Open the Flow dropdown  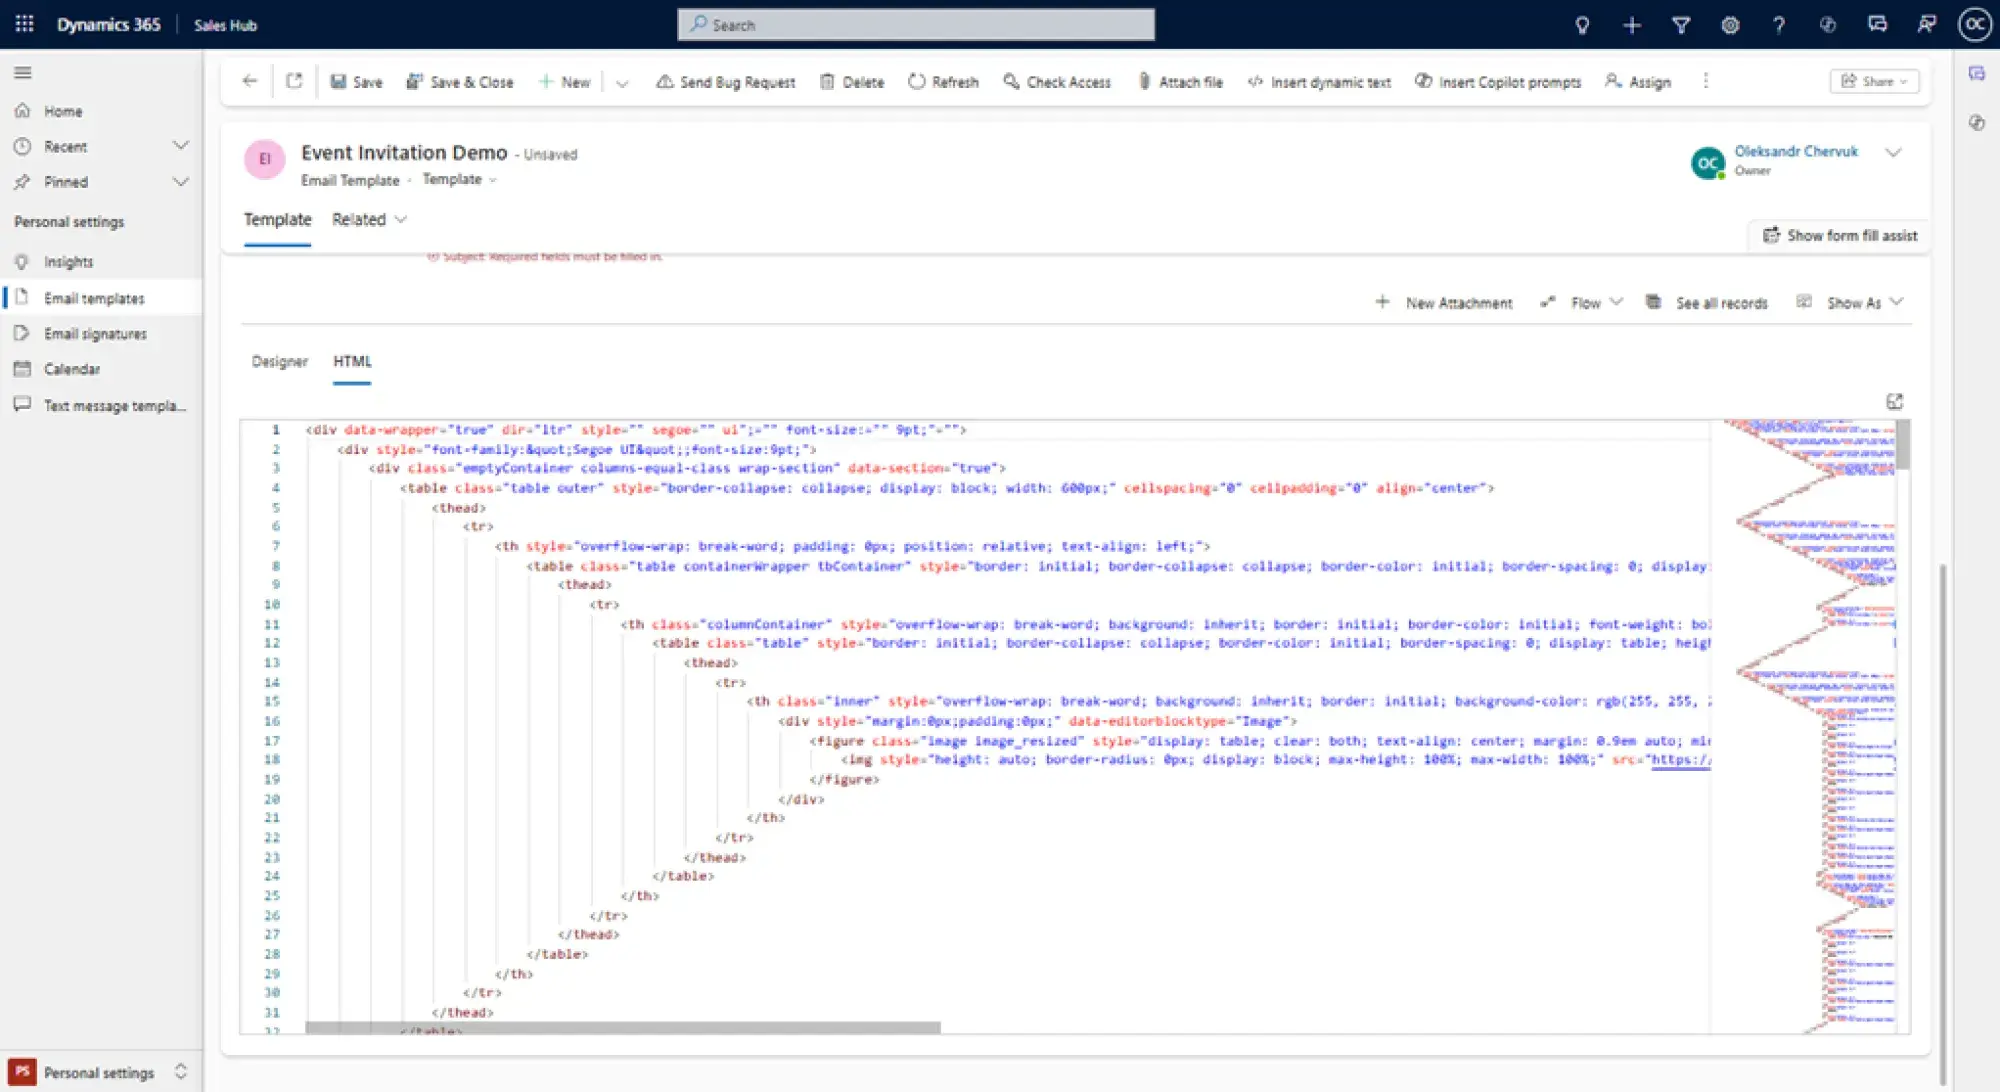(x=1582, y=303)
